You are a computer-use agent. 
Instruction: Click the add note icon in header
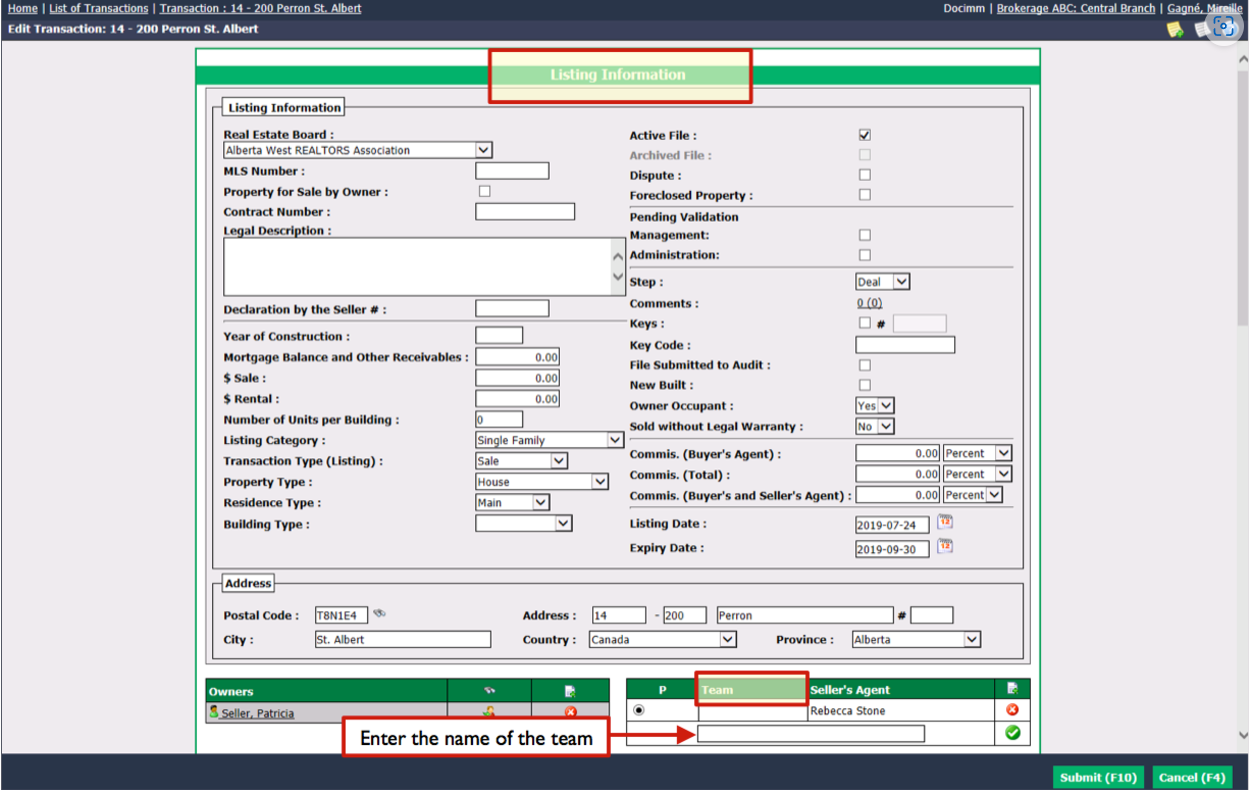(1175, 29)
